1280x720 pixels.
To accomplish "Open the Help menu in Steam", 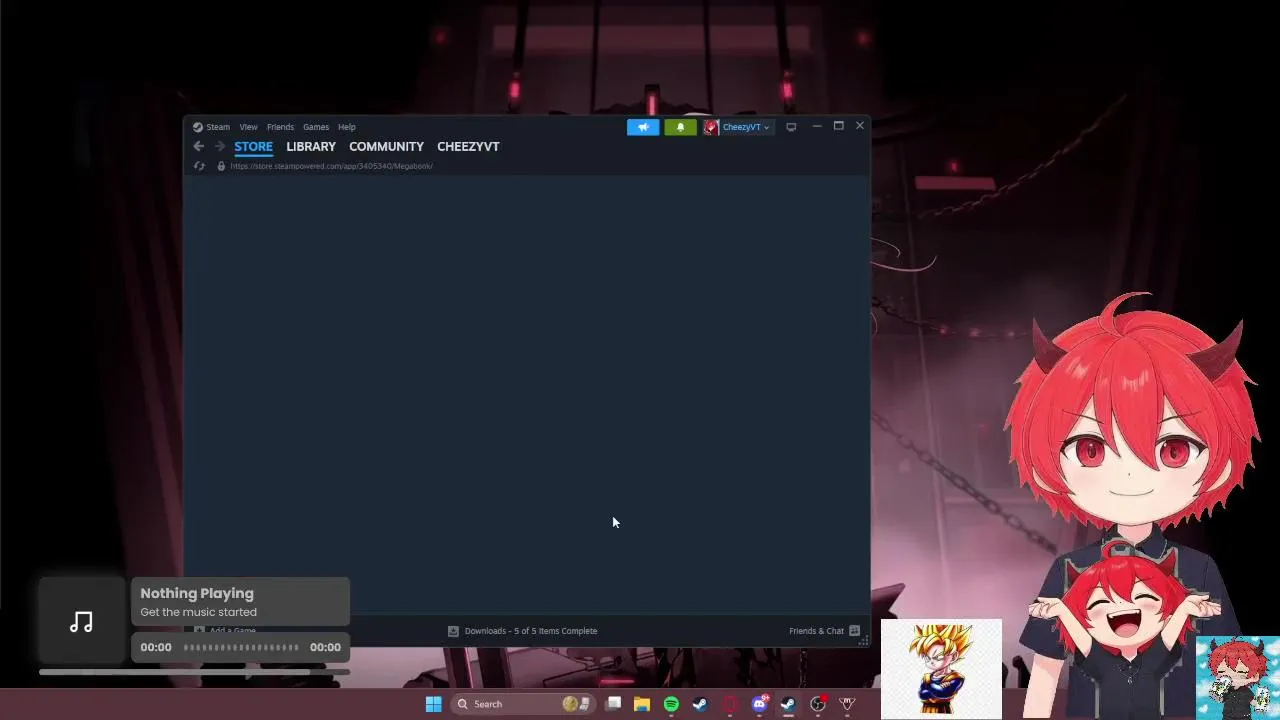I will click(346, 127).
